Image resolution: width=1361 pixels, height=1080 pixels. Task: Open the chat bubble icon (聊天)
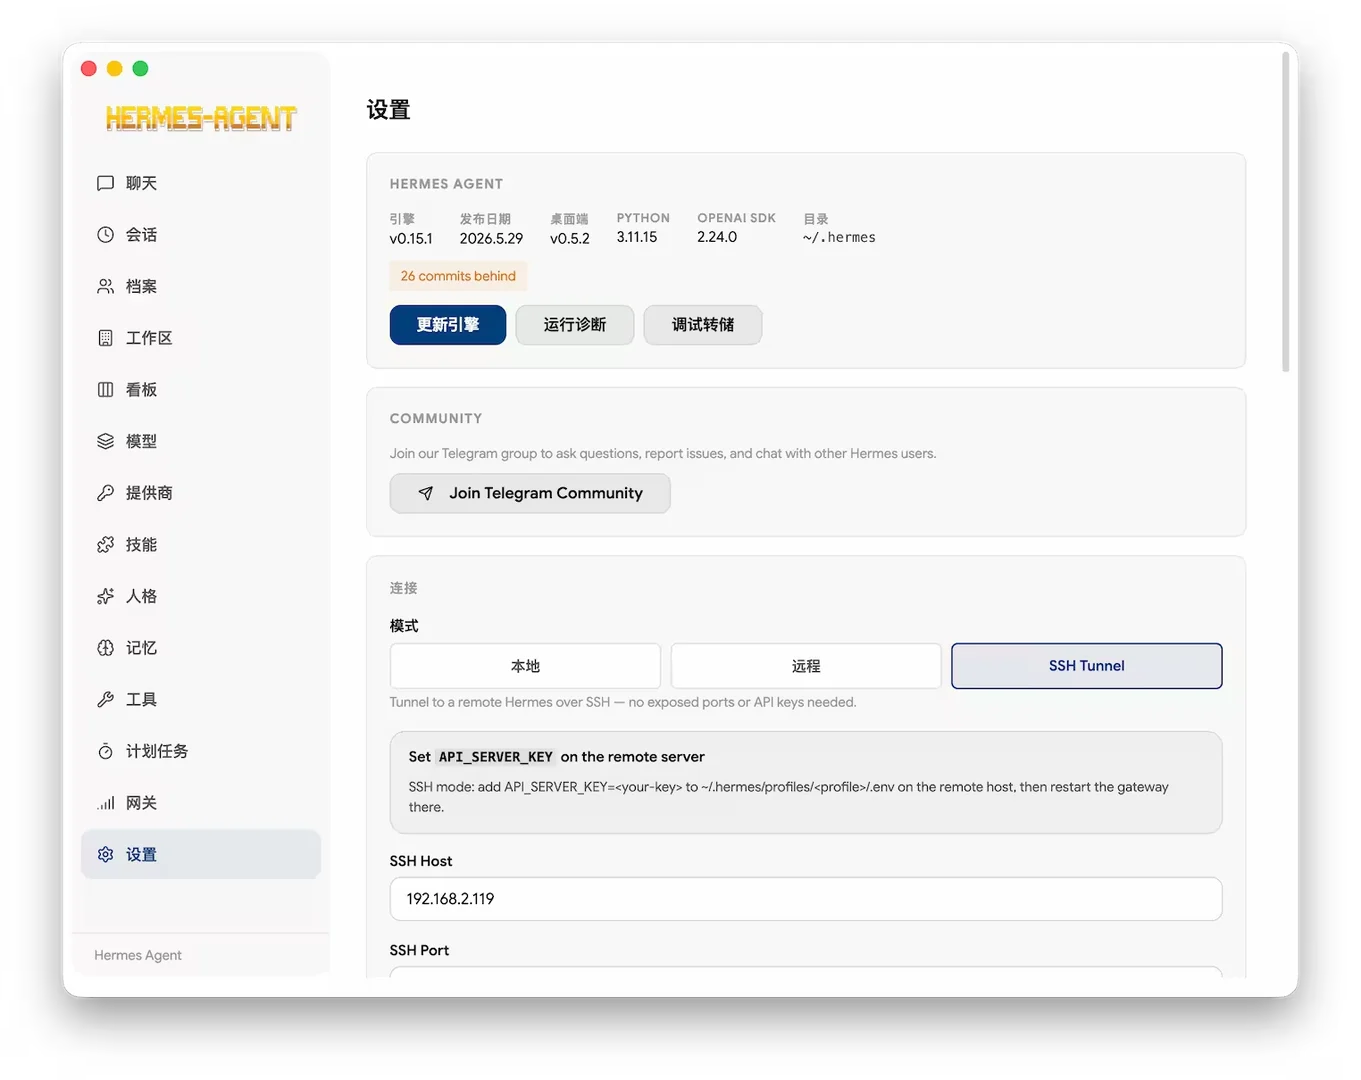(105, 183)
